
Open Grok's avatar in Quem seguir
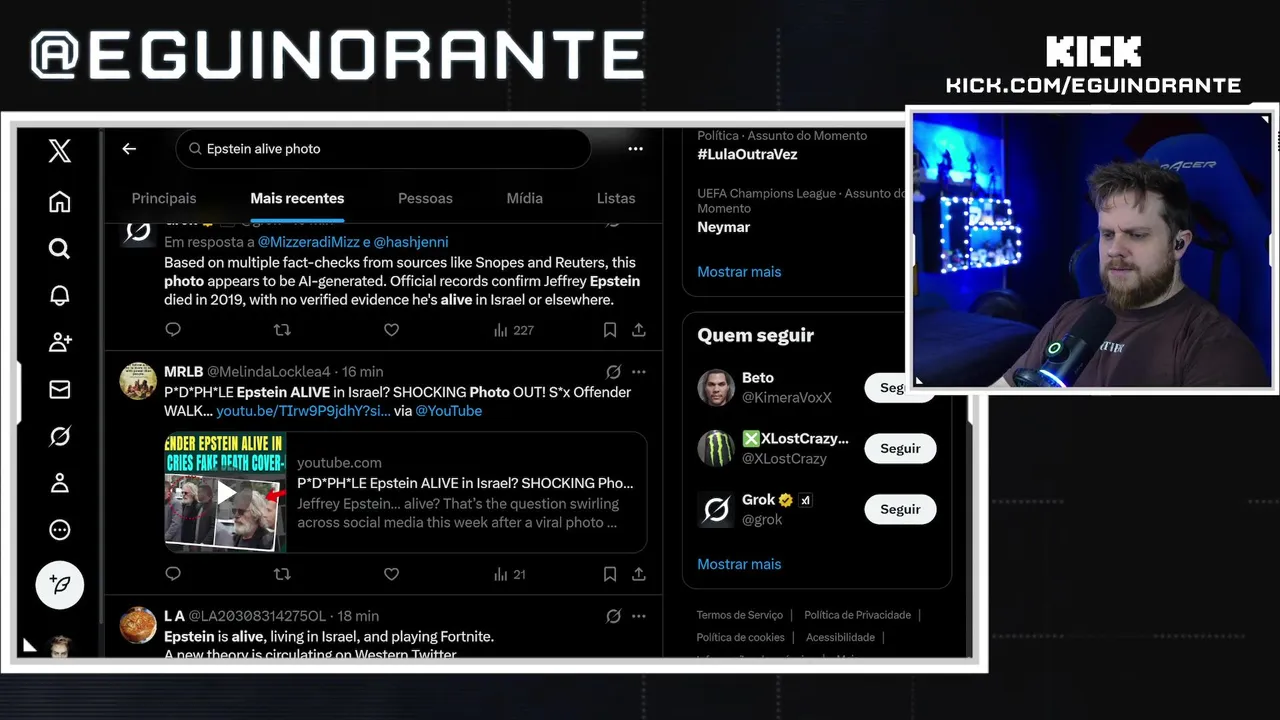click(716, 510)
